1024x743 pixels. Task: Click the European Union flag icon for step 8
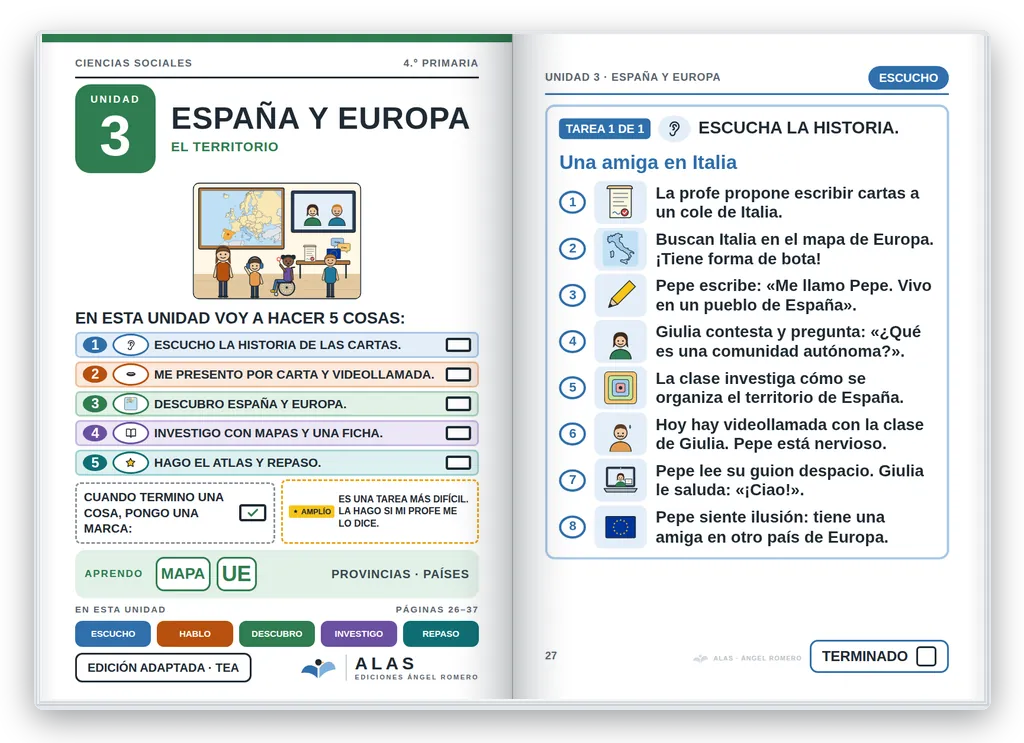coord(620,527)
